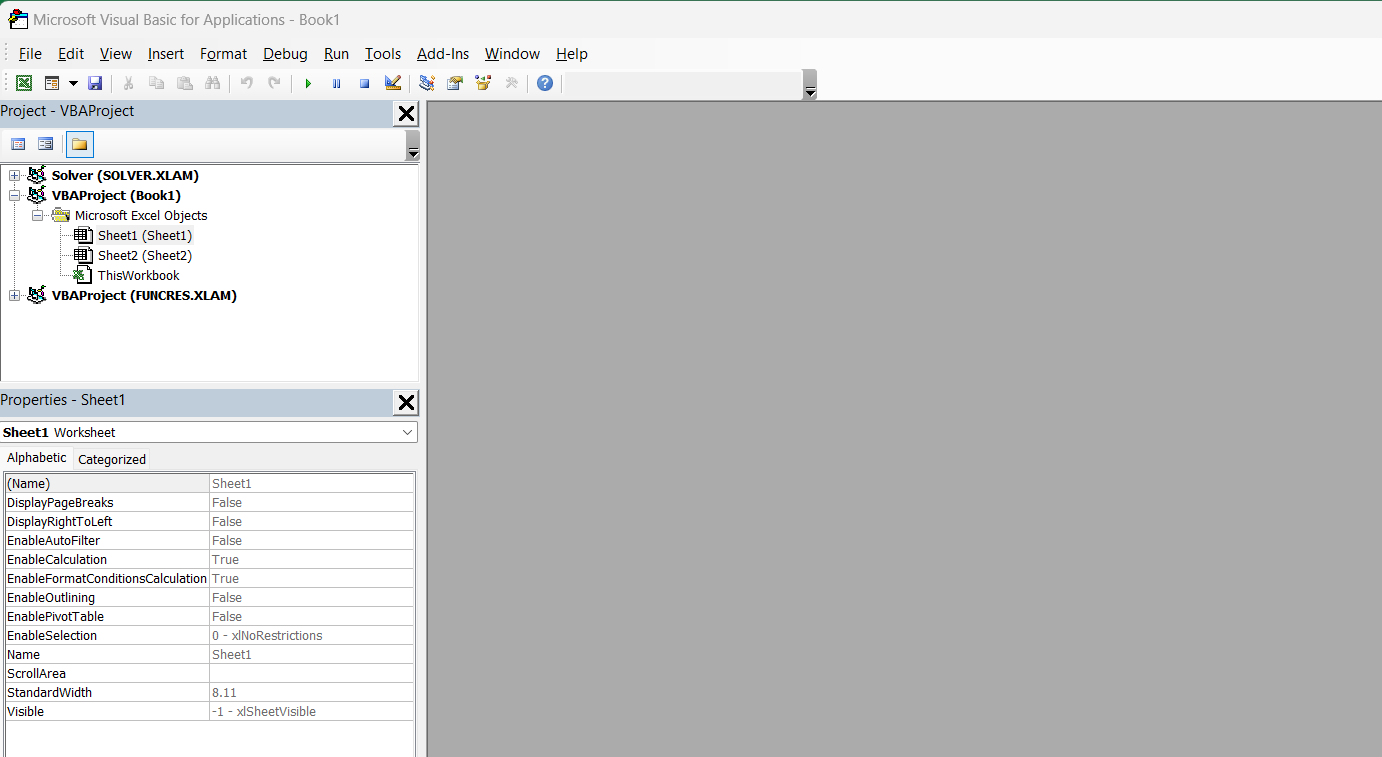Click the Cut scissors icon
The height and width of the screenshot is (757, 1382).
(128, 83)
